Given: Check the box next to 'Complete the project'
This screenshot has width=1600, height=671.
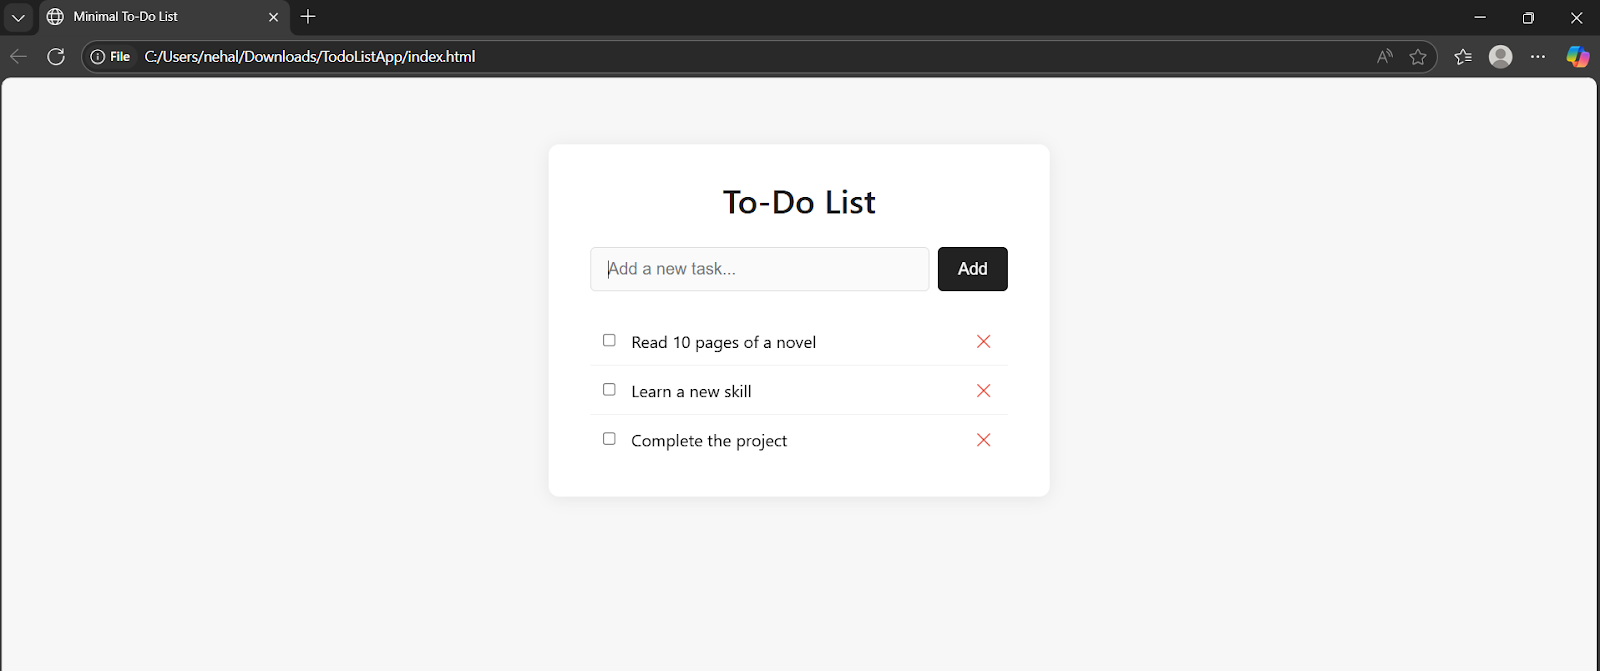Looking at the screenshot, I should pos(608,438).
